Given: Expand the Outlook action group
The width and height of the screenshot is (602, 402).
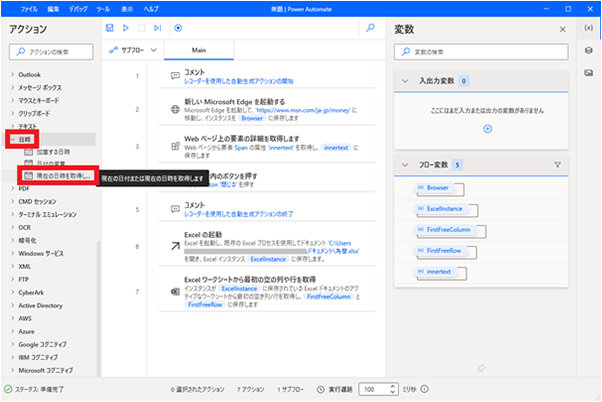Looking at the screenshot, I should [x=13, y=74].
